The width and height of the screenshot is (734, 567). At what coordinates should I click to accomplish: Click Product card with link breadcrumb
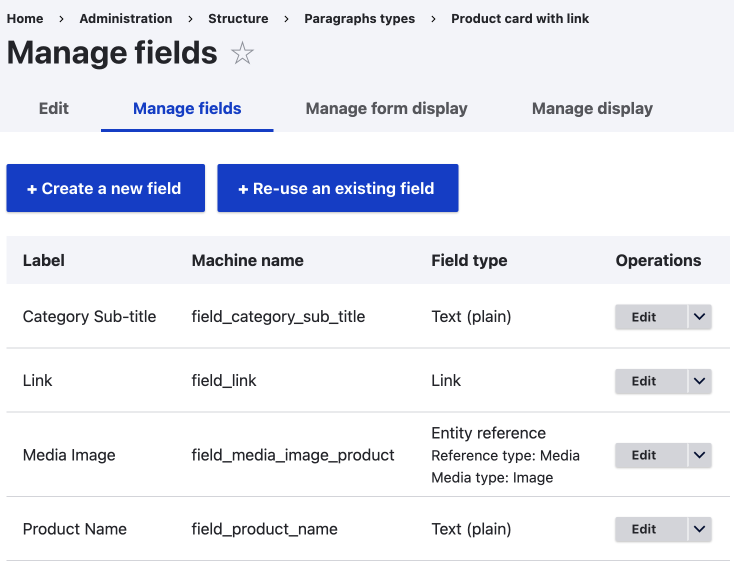tap(520, 18)
